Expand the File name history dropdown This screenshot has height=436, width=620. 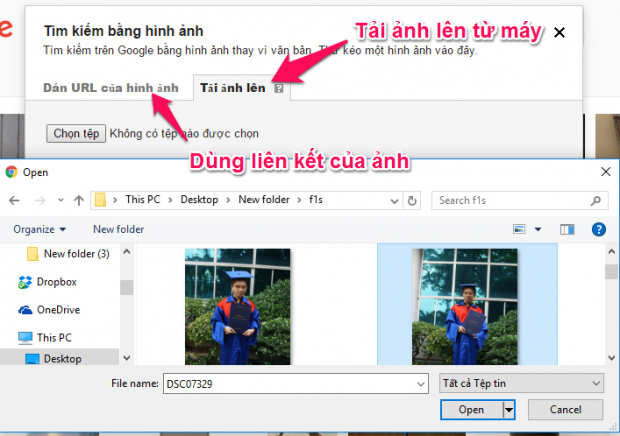420,383
